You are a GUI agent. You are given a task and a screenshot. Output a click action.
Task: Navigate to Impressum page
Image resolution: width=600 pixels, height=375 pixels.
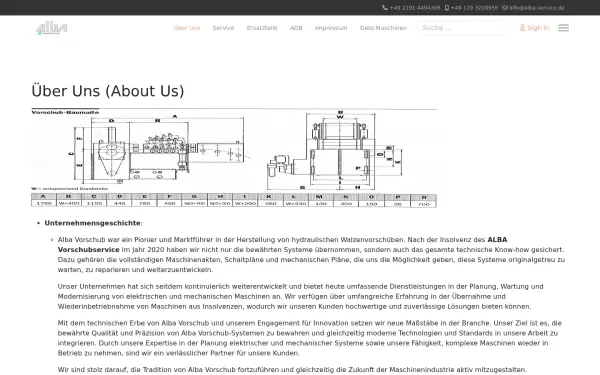click(x=331, y=28)
